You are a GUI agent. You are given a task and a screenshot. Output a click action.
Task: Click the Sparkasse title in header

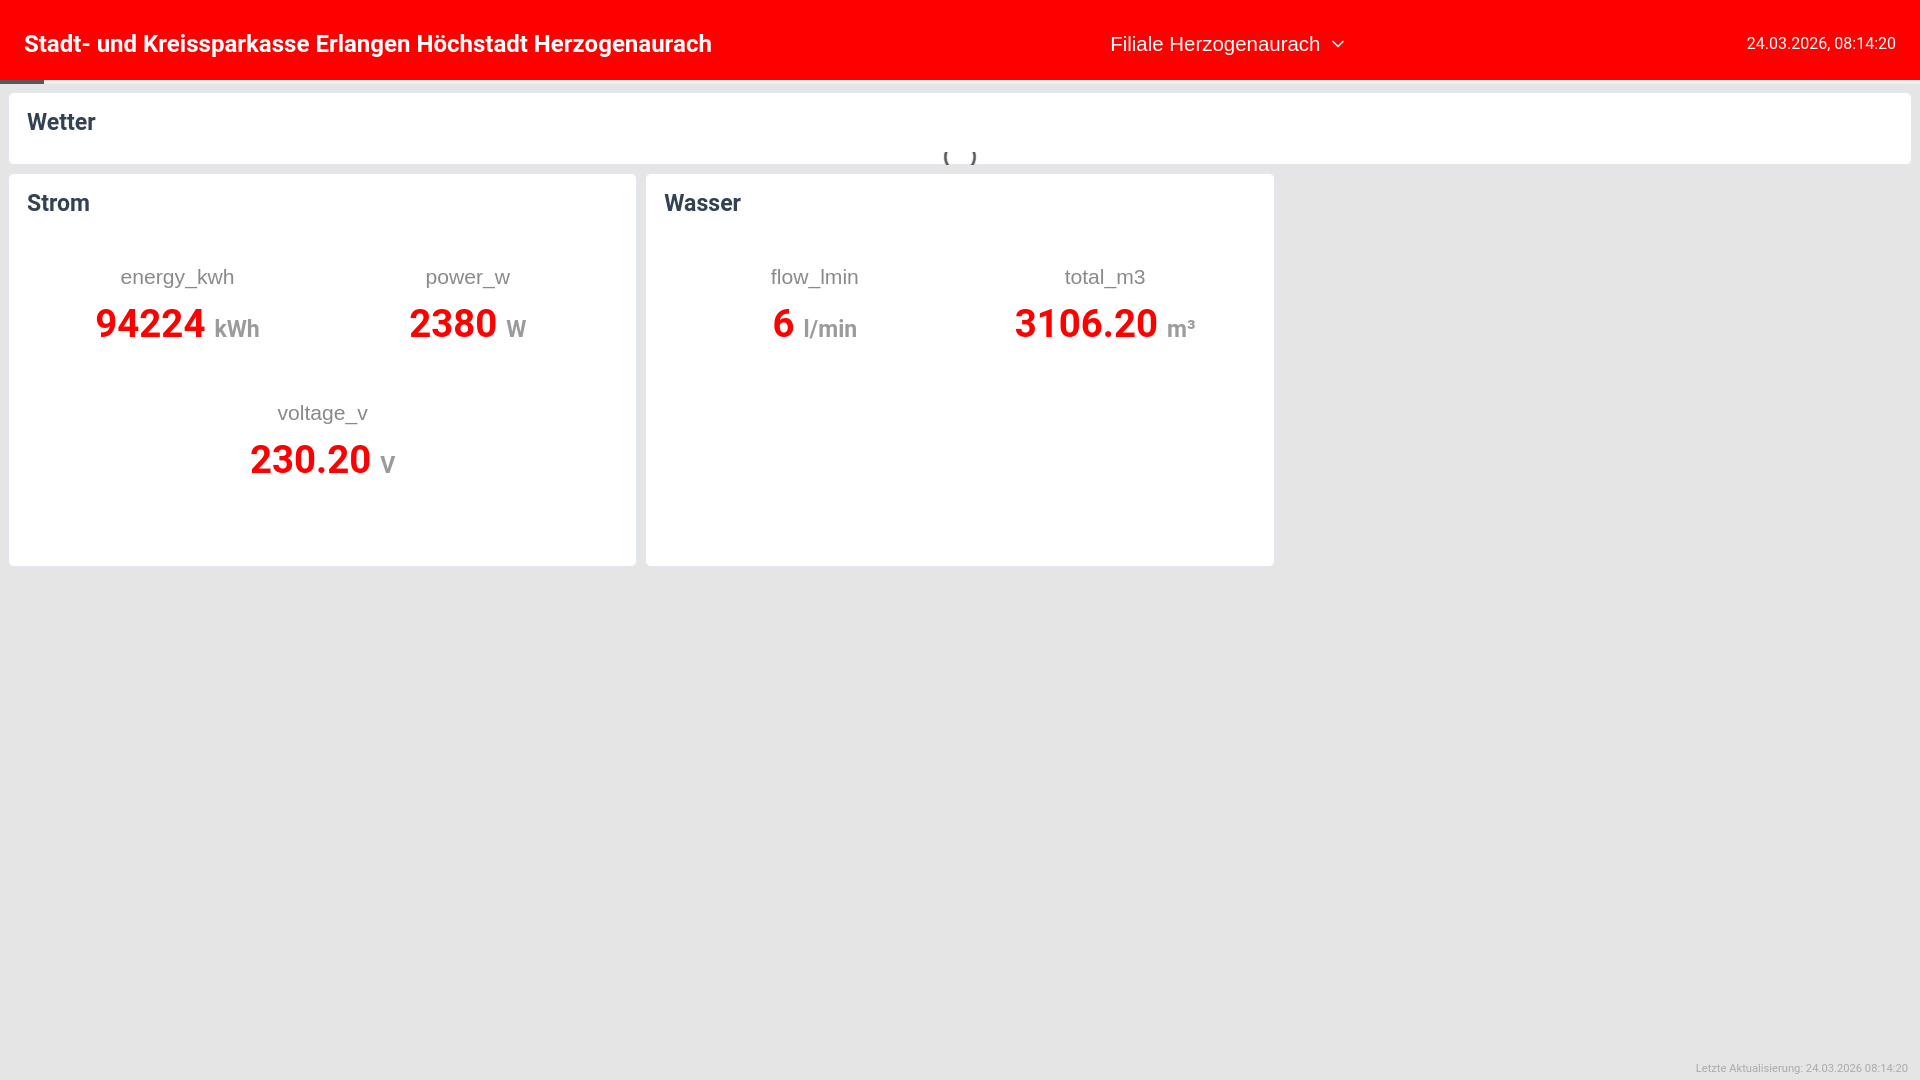tap(368, 44)
